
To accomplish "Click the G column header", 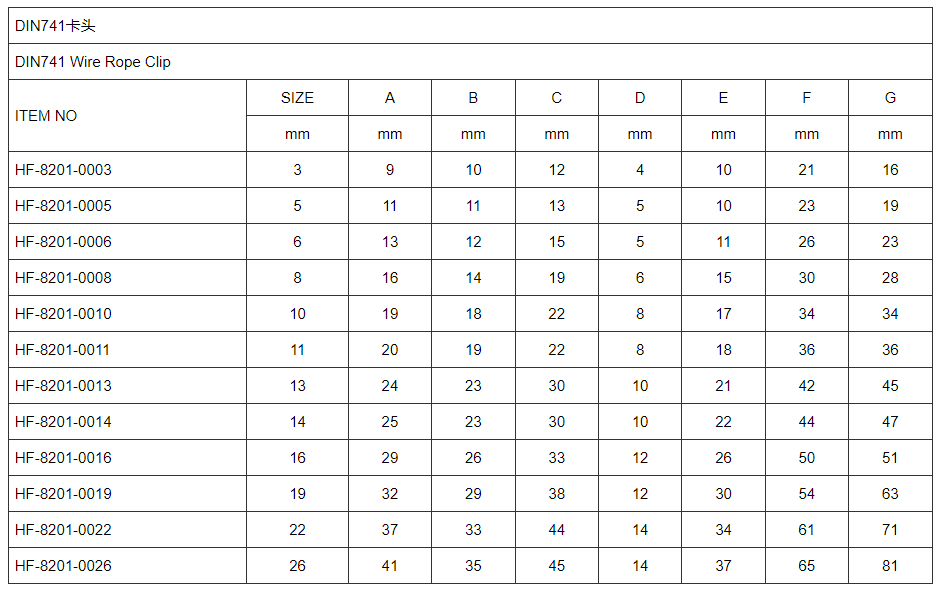I will pos(890,98).
